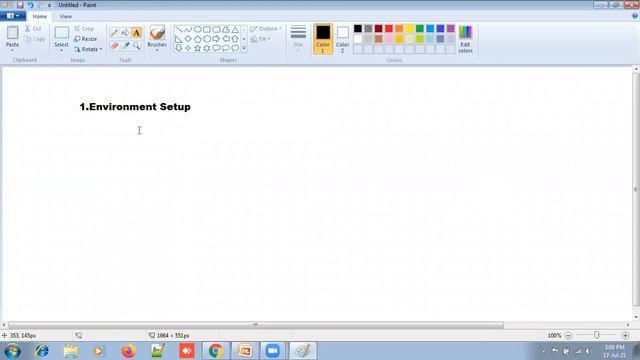The width and height of the screenshot is (640, 360).
Task: Select the Pencil tool
Action: point(114,33)
